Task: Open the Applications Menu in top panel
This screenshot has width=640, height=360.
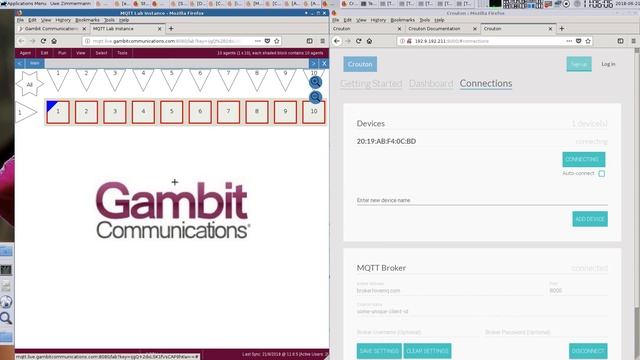Action: (x=23, y=3)
